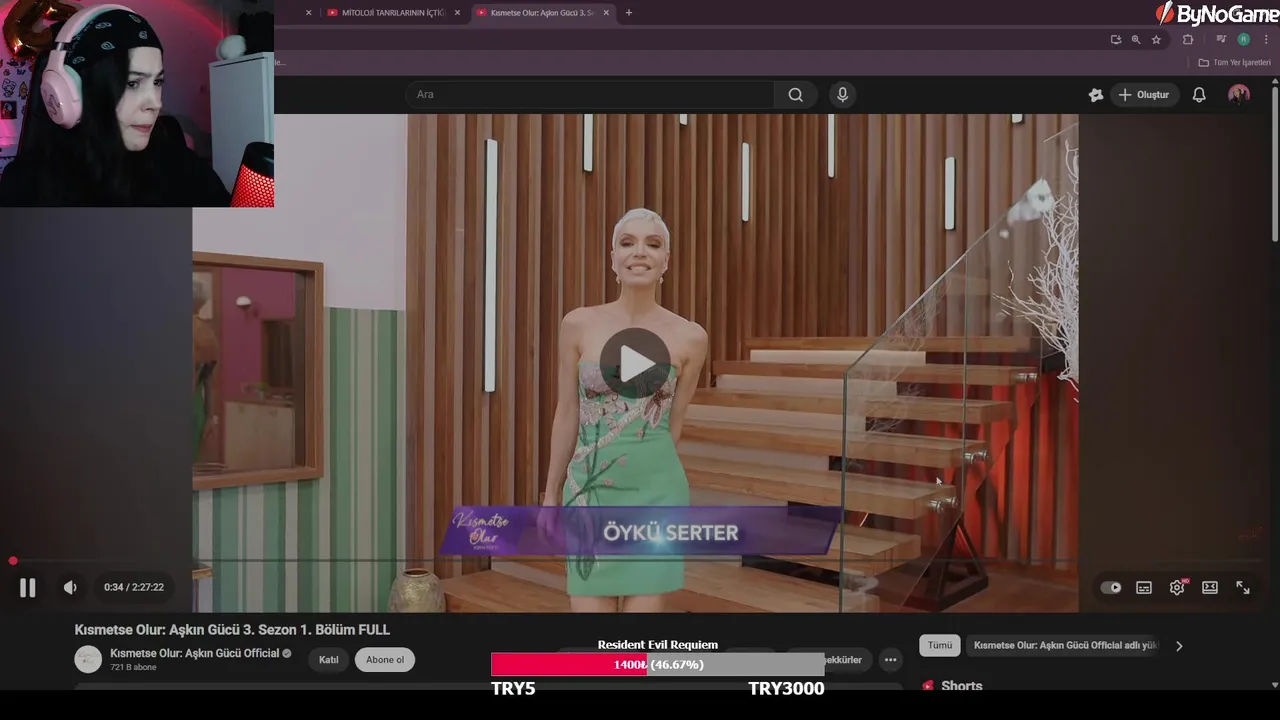The image size is (1280, 720).
Task: Click the Shorts section heading
Action: click(962, 686)
